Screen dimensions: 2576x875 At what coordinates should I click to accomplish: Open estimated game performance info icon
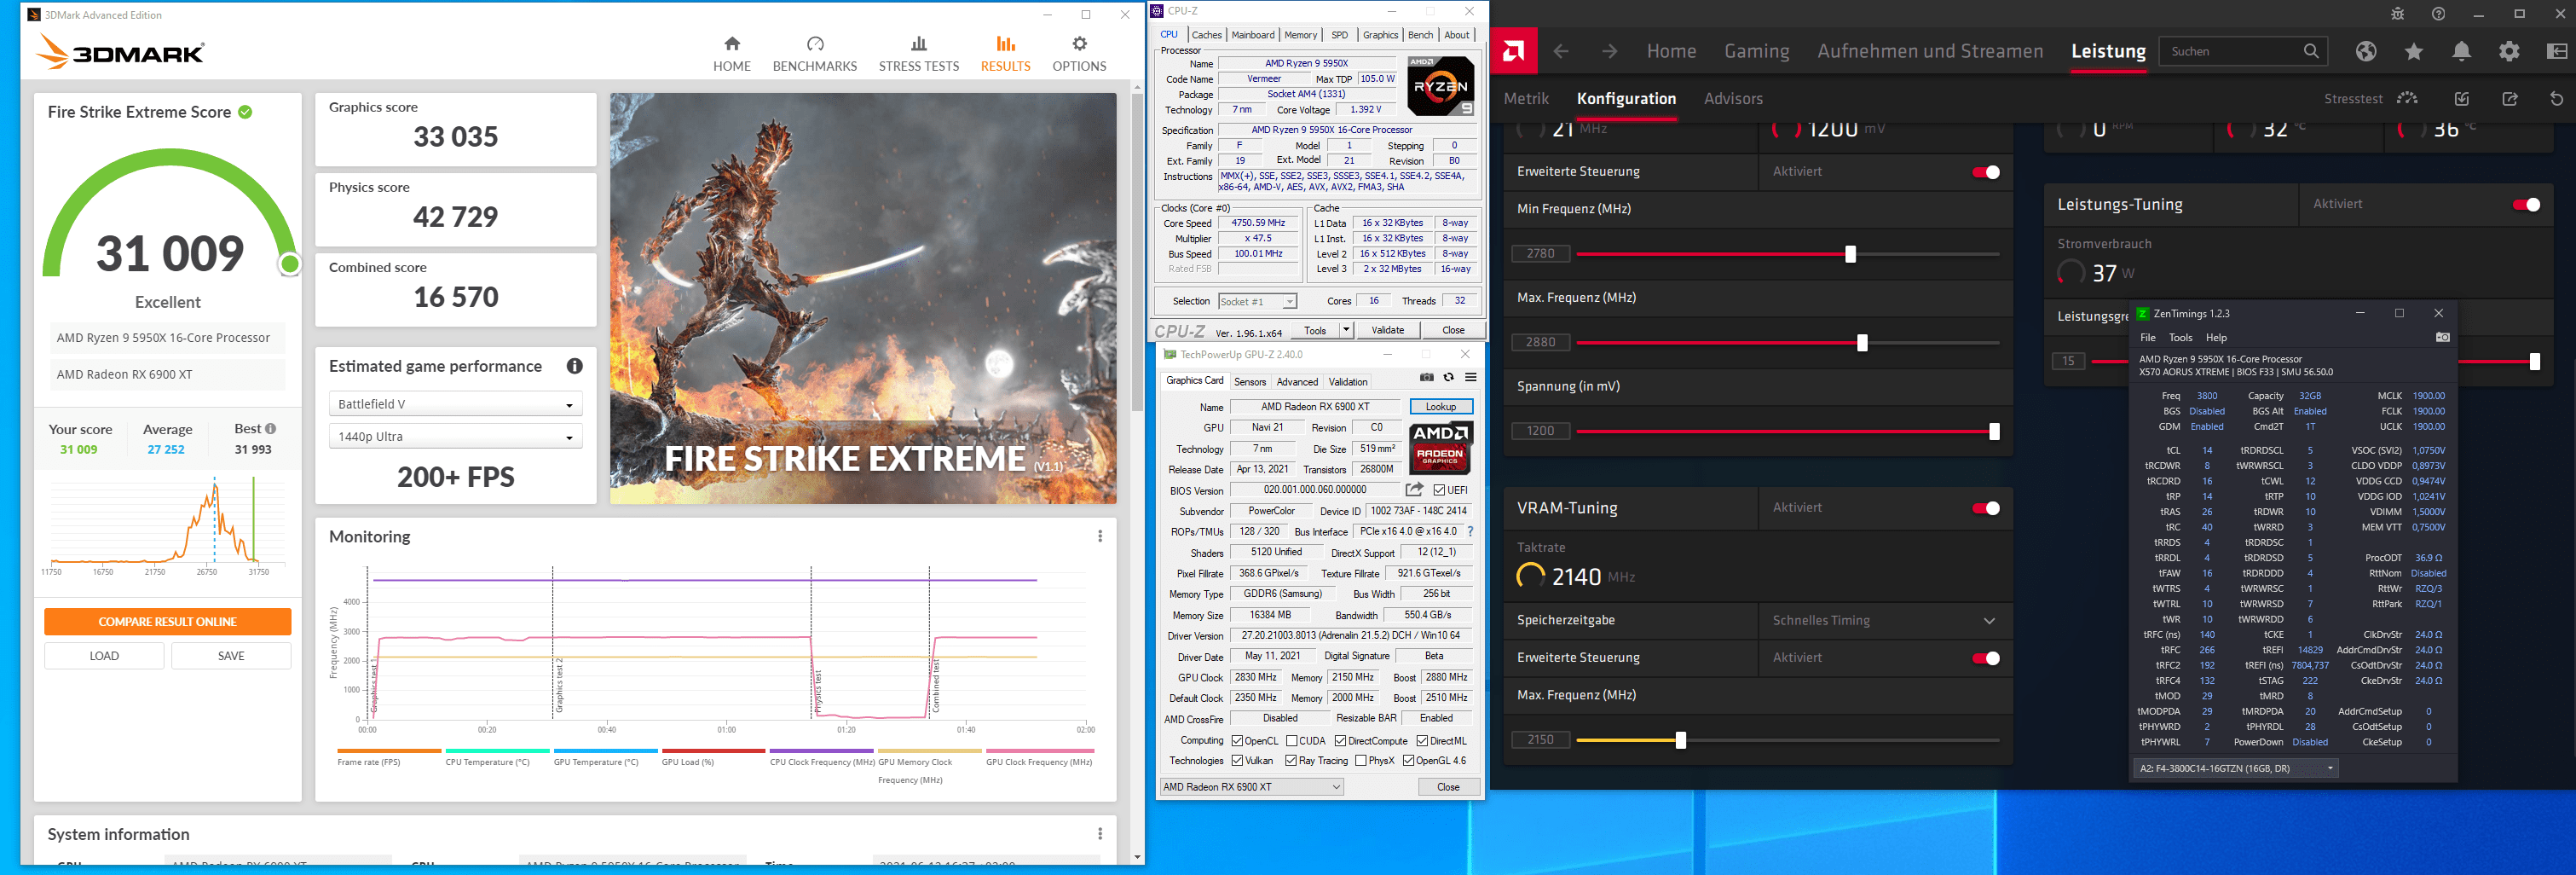(x=574, y=366)
